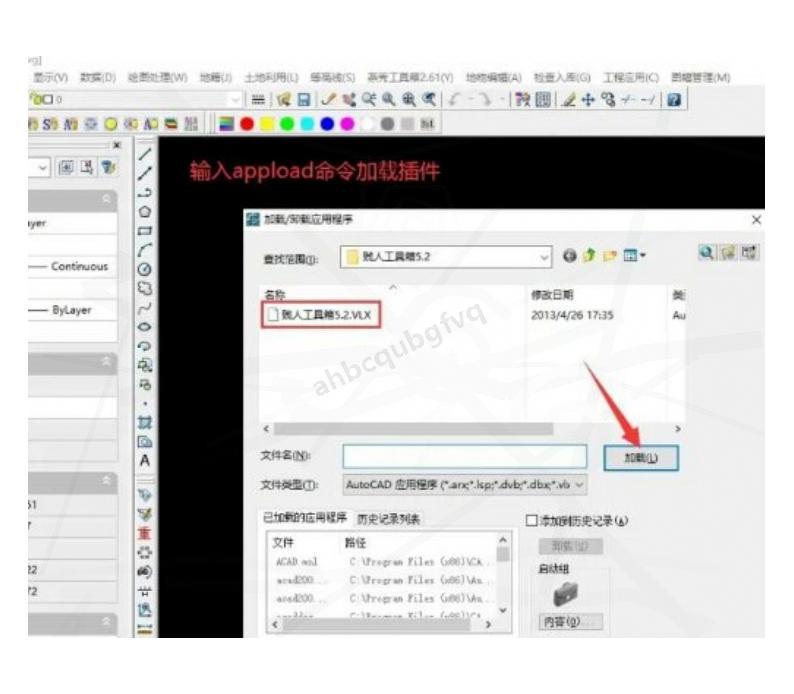Select the Circle draw tool
Viewport: 794px width, 694px height.
[145, 269]
